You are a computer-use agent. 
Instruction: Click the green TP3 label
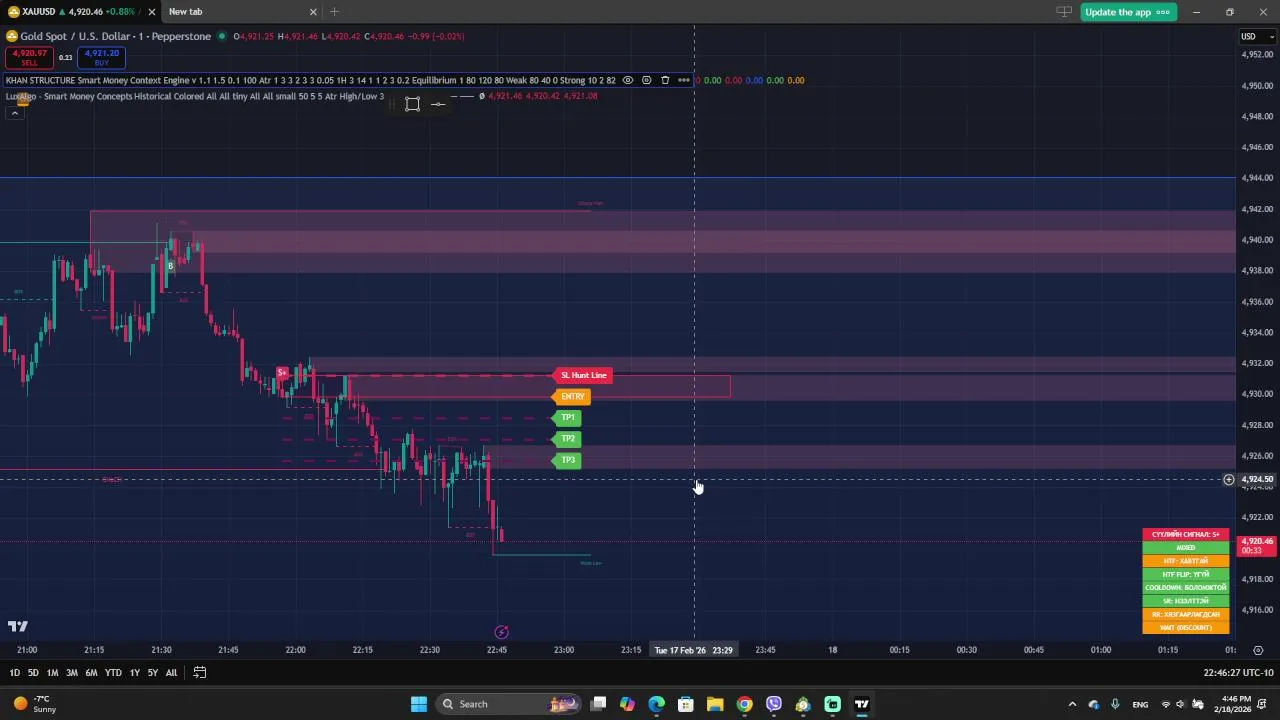pos(567,460)
